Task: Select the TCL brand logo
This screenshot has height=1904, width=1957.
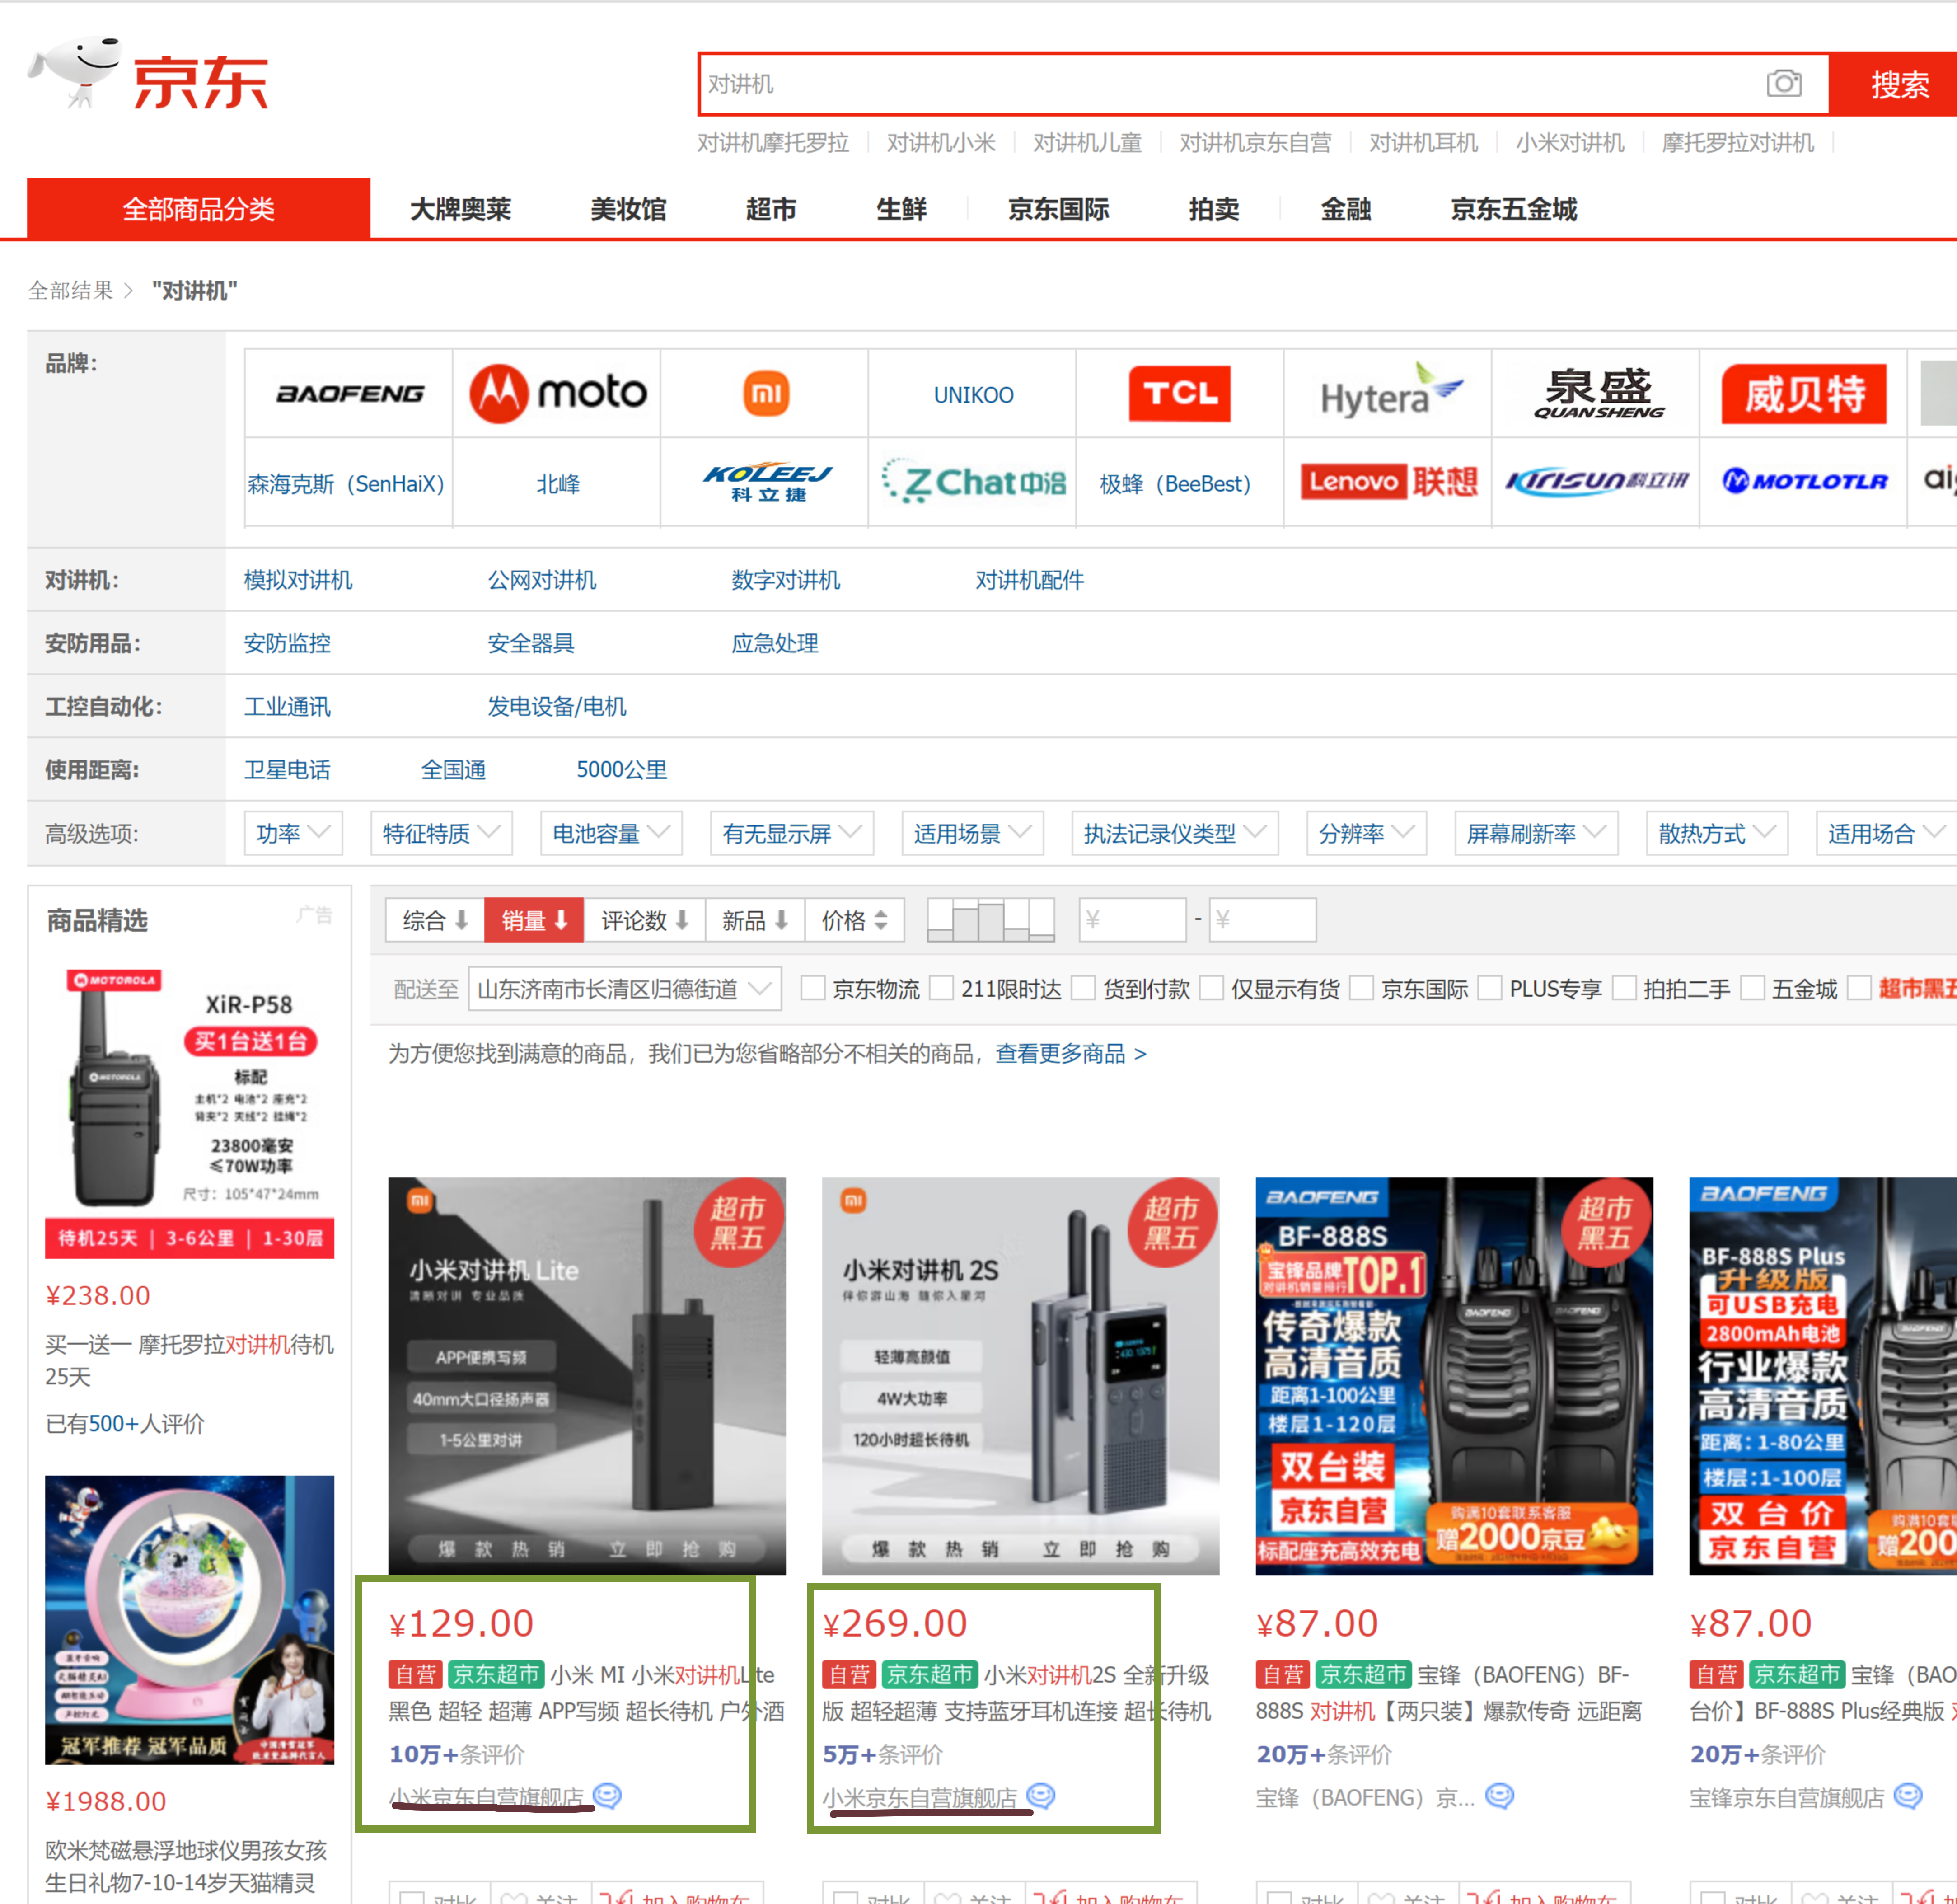Action: click(x=1180, y=393)
